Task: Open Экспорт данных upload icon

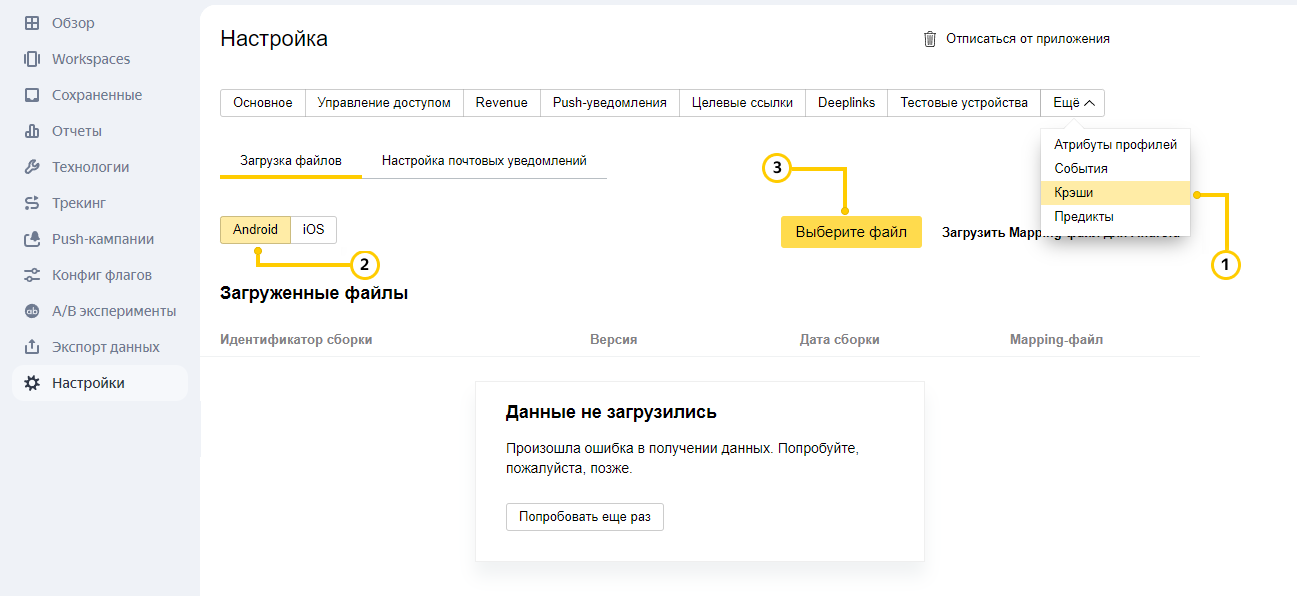Action: (32, 347)
